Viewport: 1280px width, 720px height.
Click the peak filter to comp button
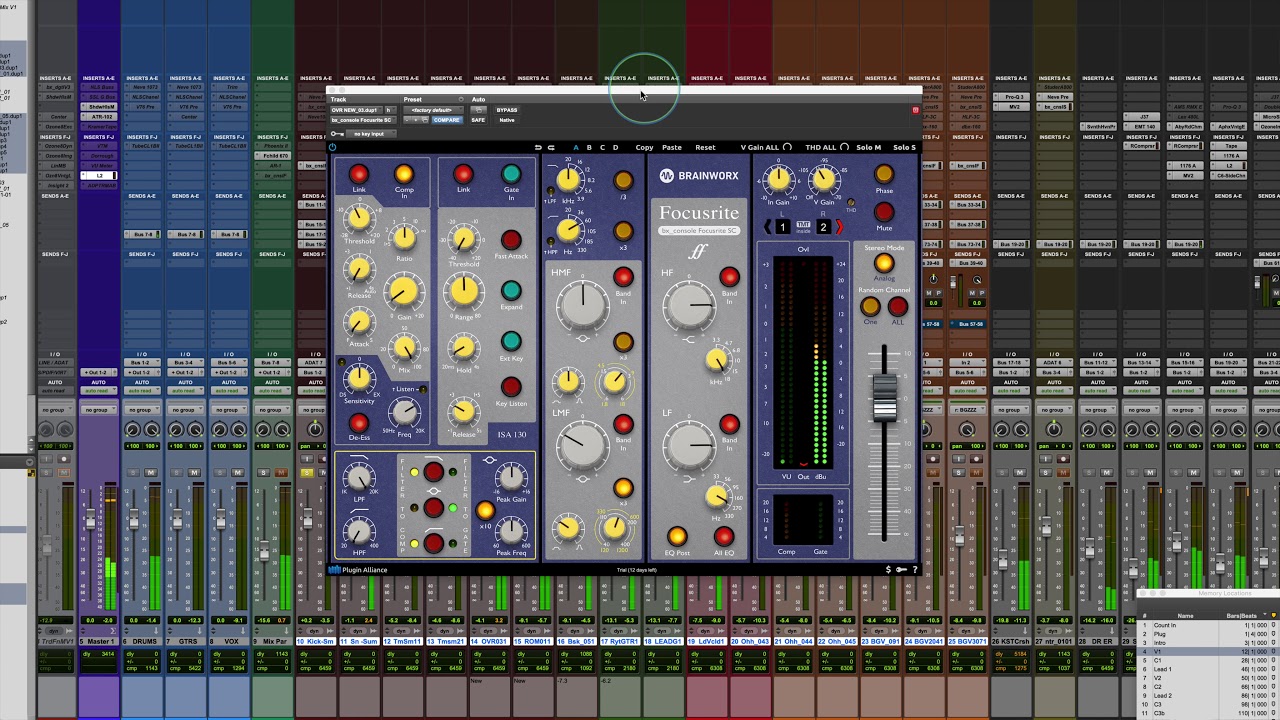click(433, 508)
